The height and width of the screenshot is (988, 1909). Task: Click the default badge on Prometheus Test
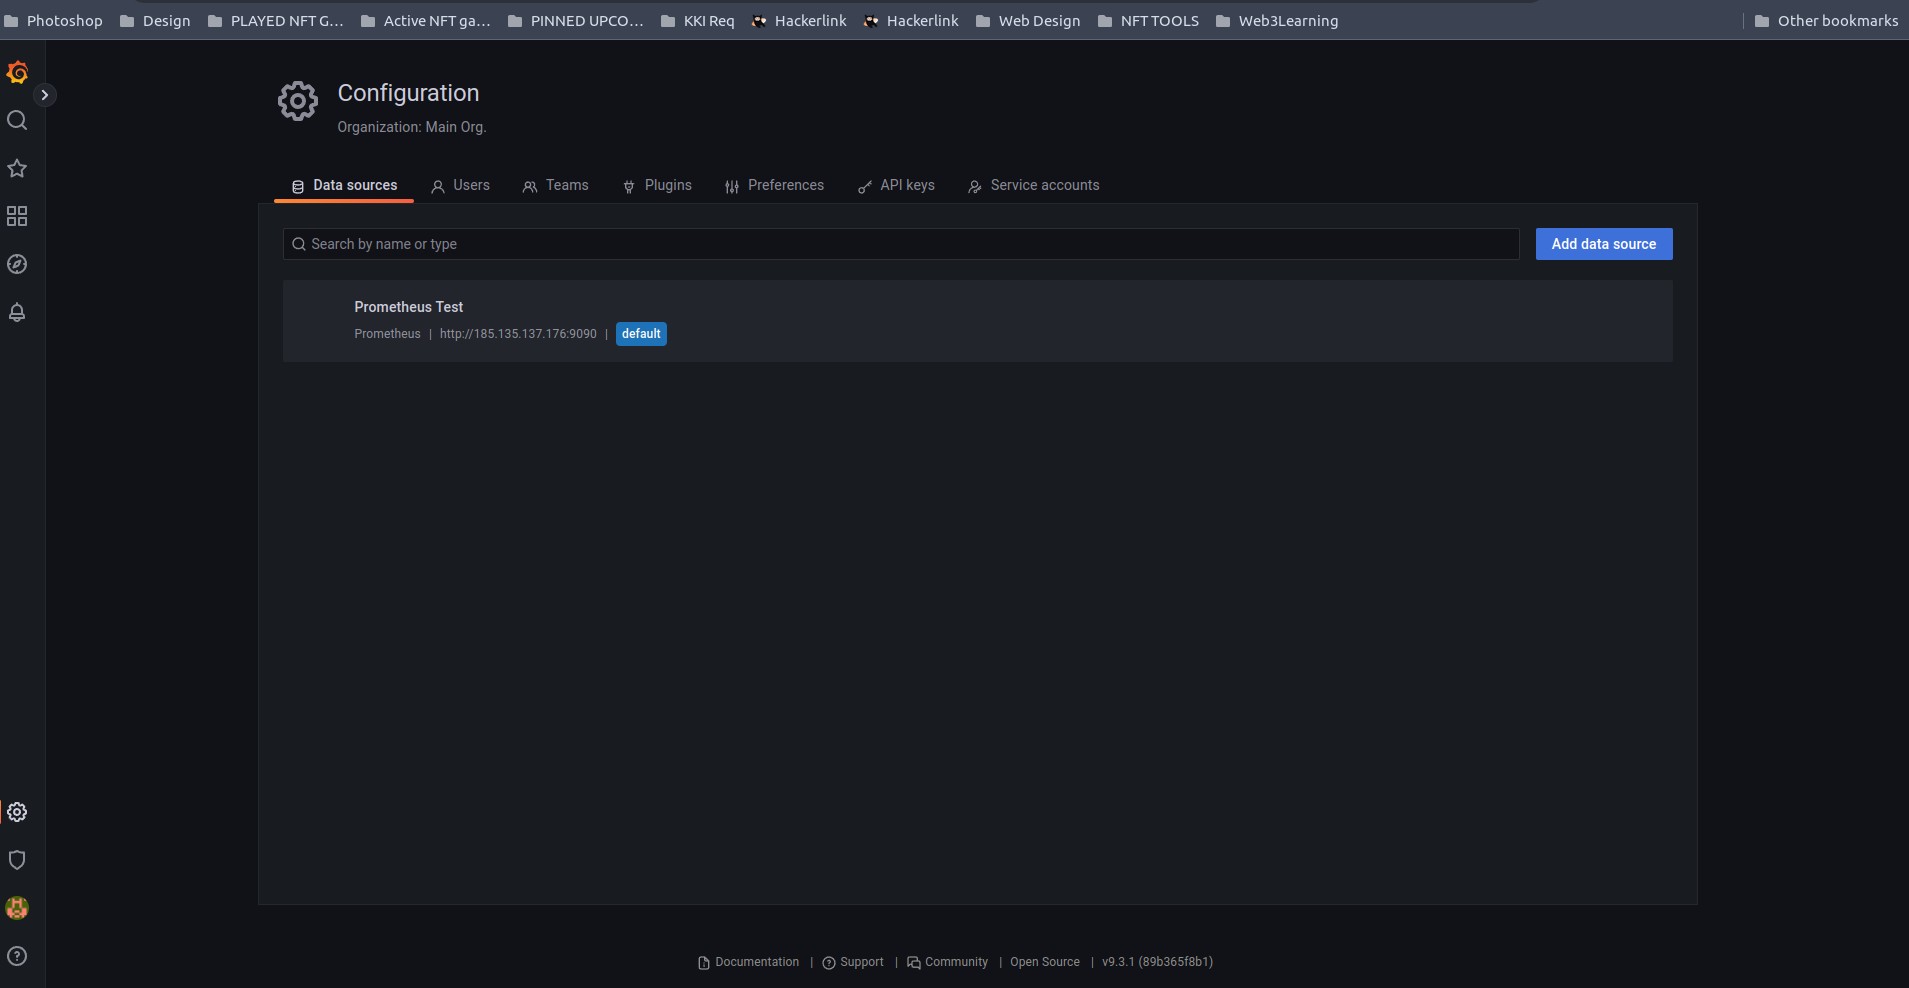pos(640,333)
